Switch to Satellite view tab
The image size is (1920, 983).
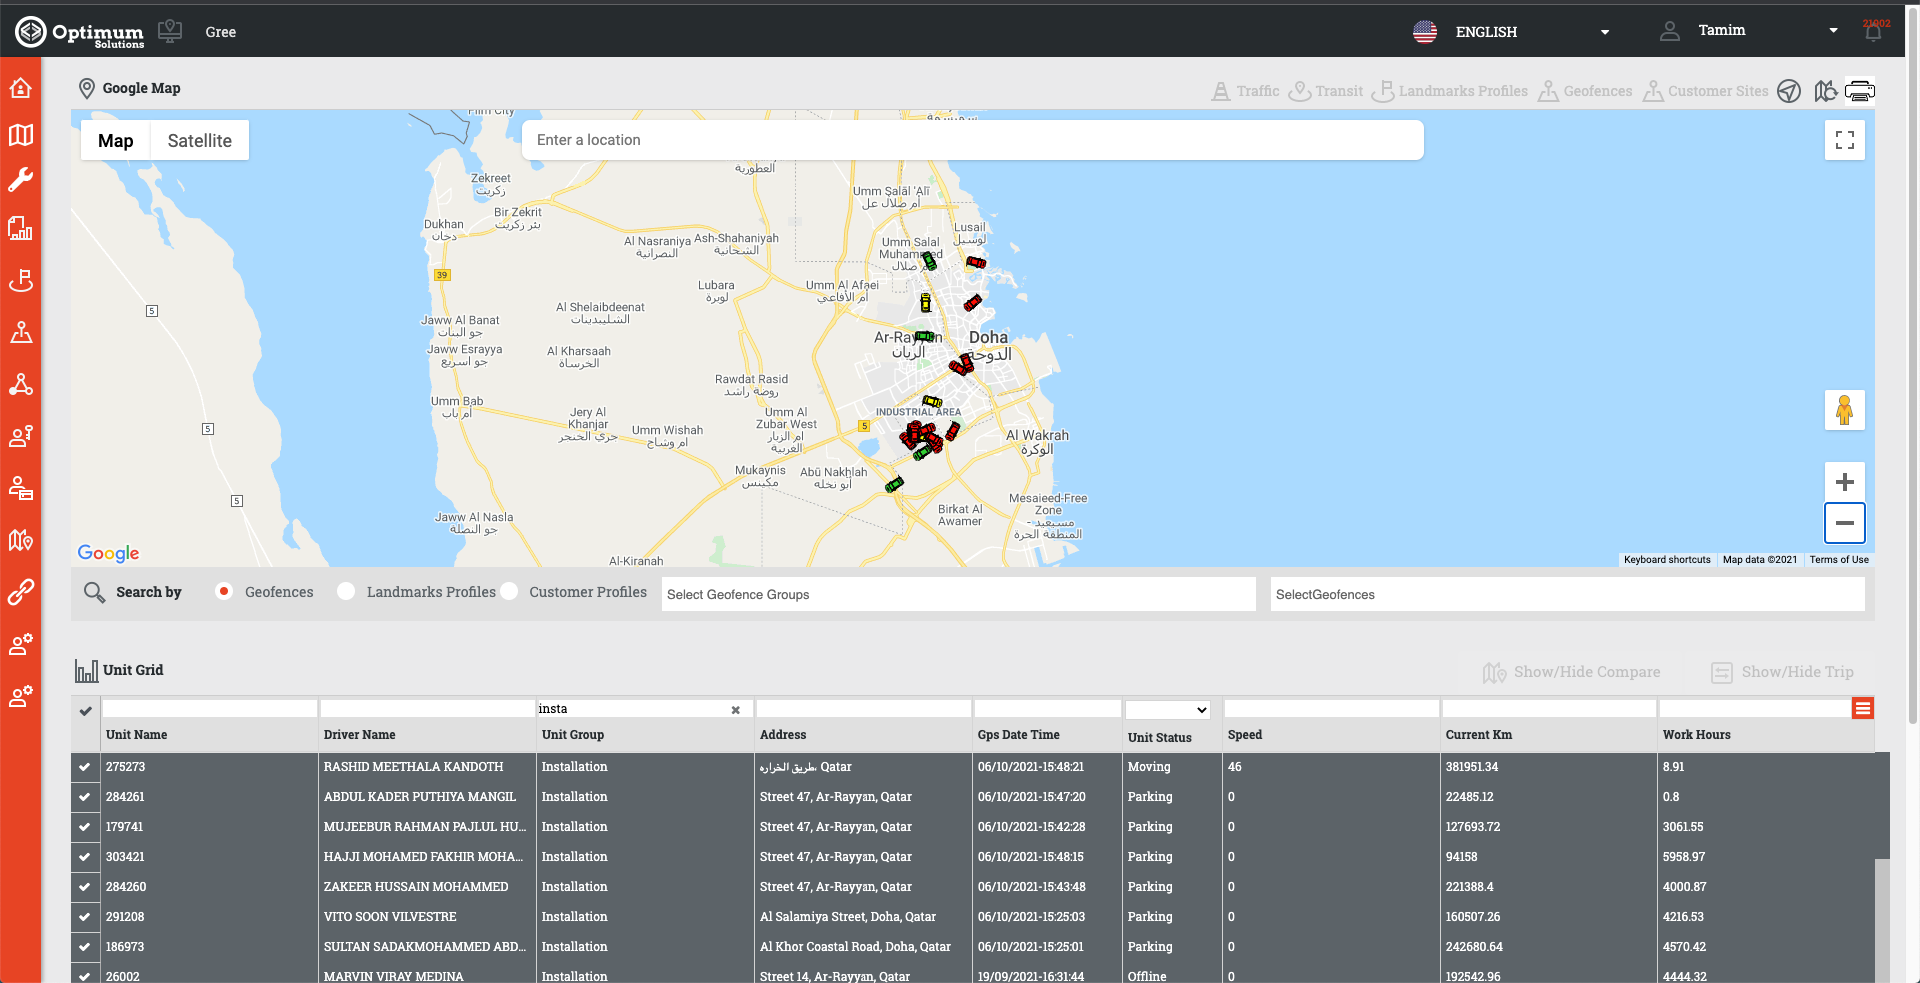pos(200,141)
